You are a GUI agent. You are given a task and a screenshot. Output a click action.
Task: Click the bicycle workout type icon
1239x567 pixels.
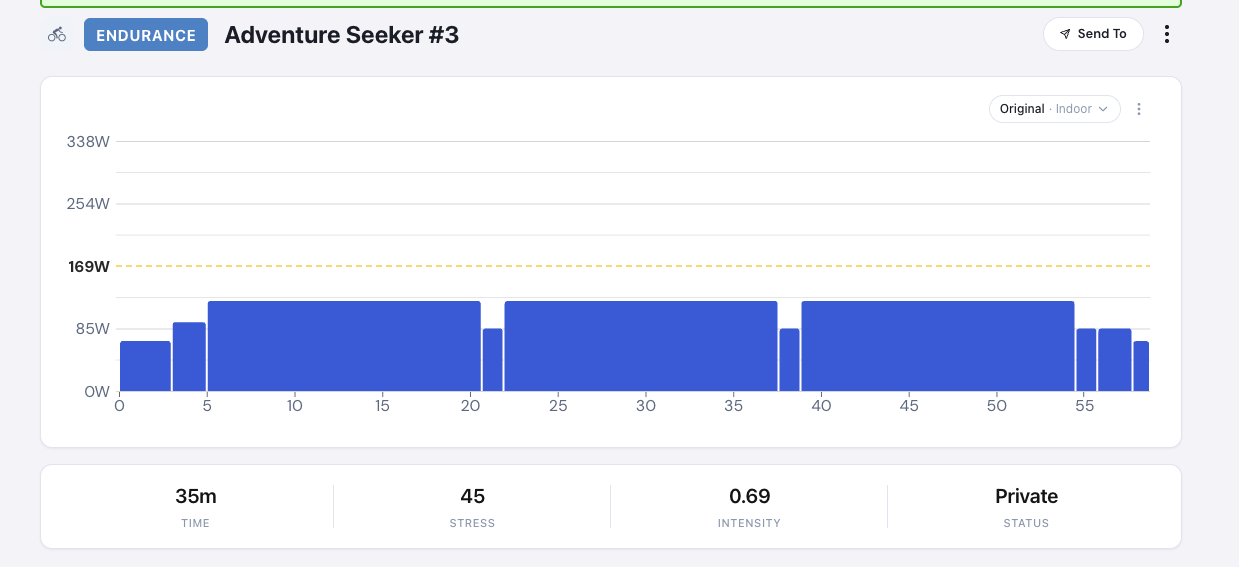point(57,34)
